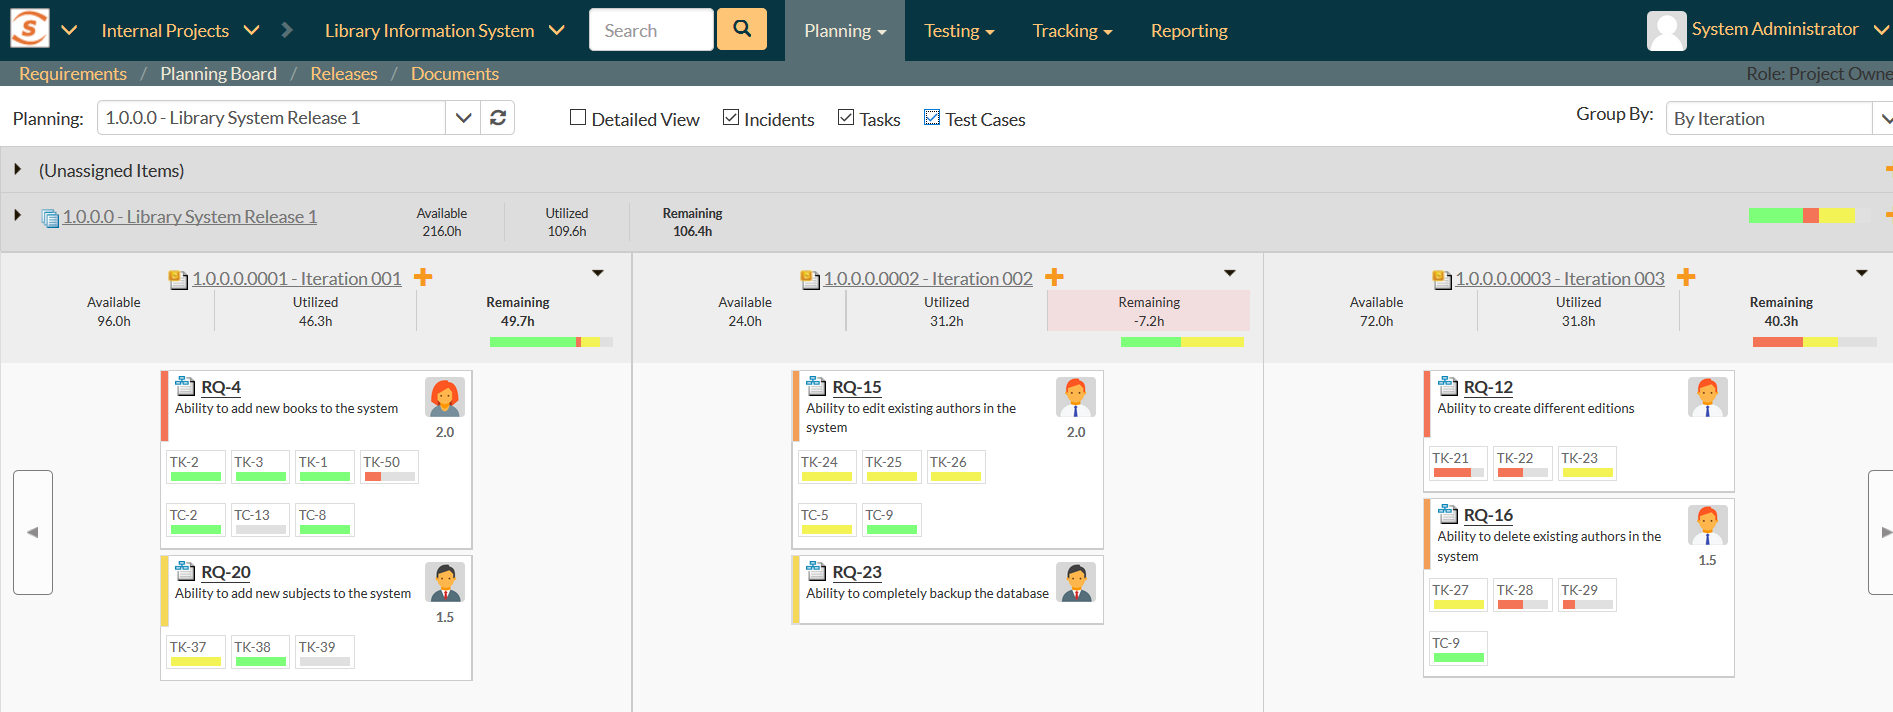Click the refresh icon beside release selector

498,118
